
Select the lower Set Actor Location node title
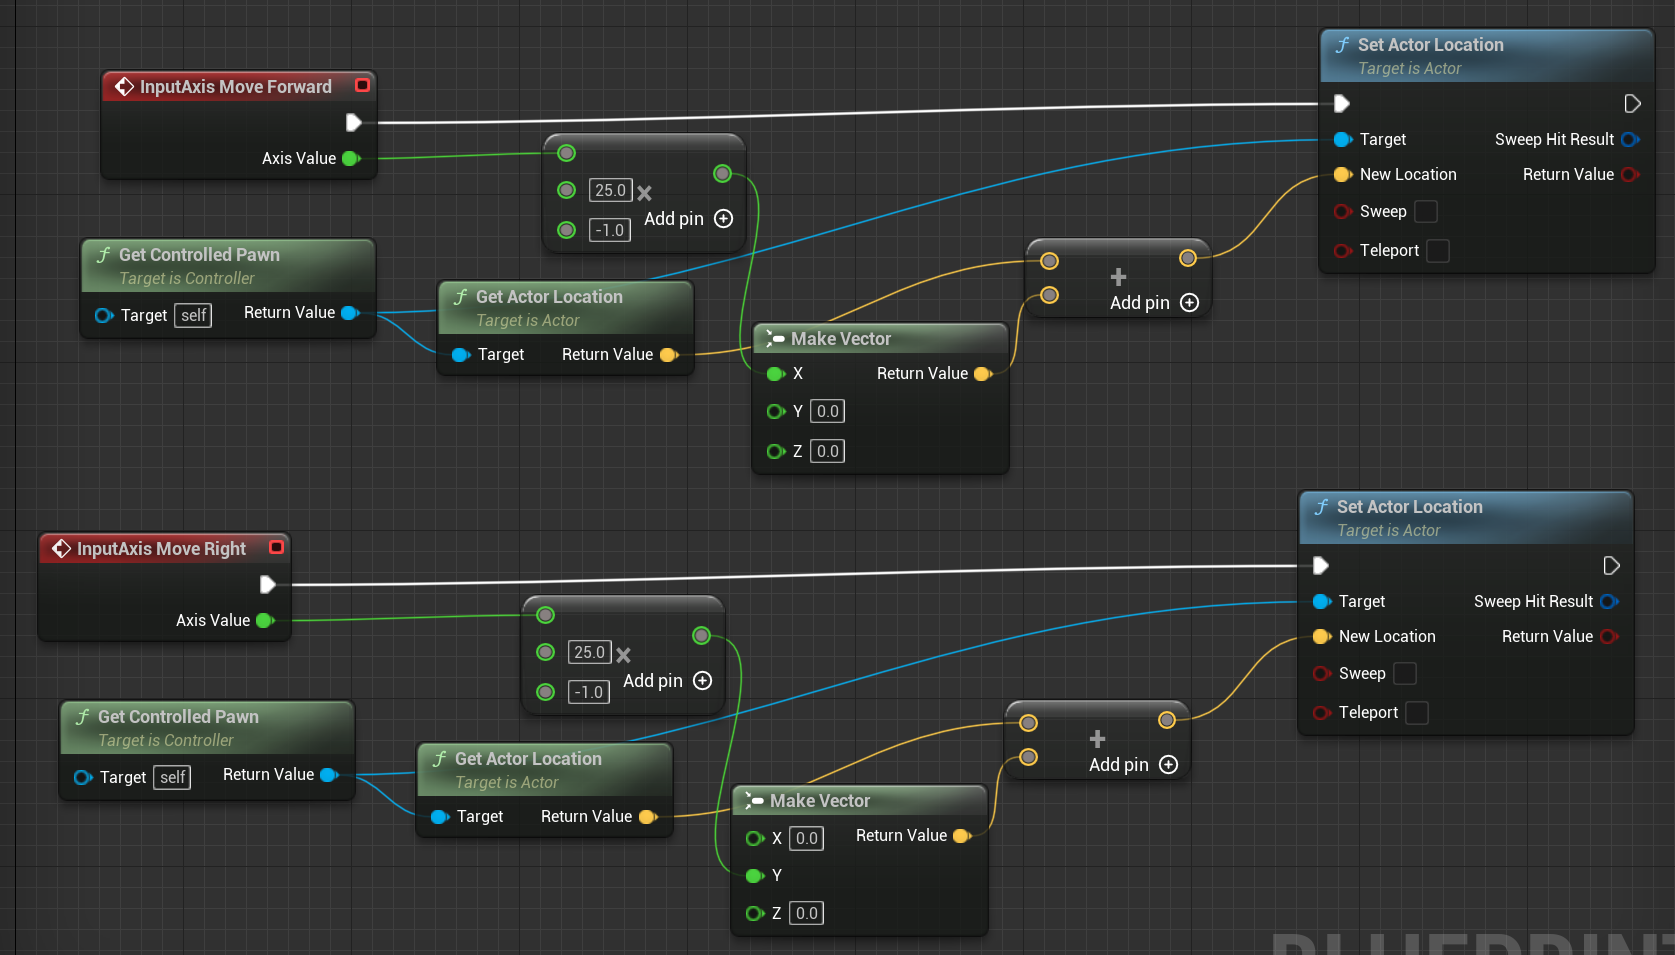point(1410,507)
